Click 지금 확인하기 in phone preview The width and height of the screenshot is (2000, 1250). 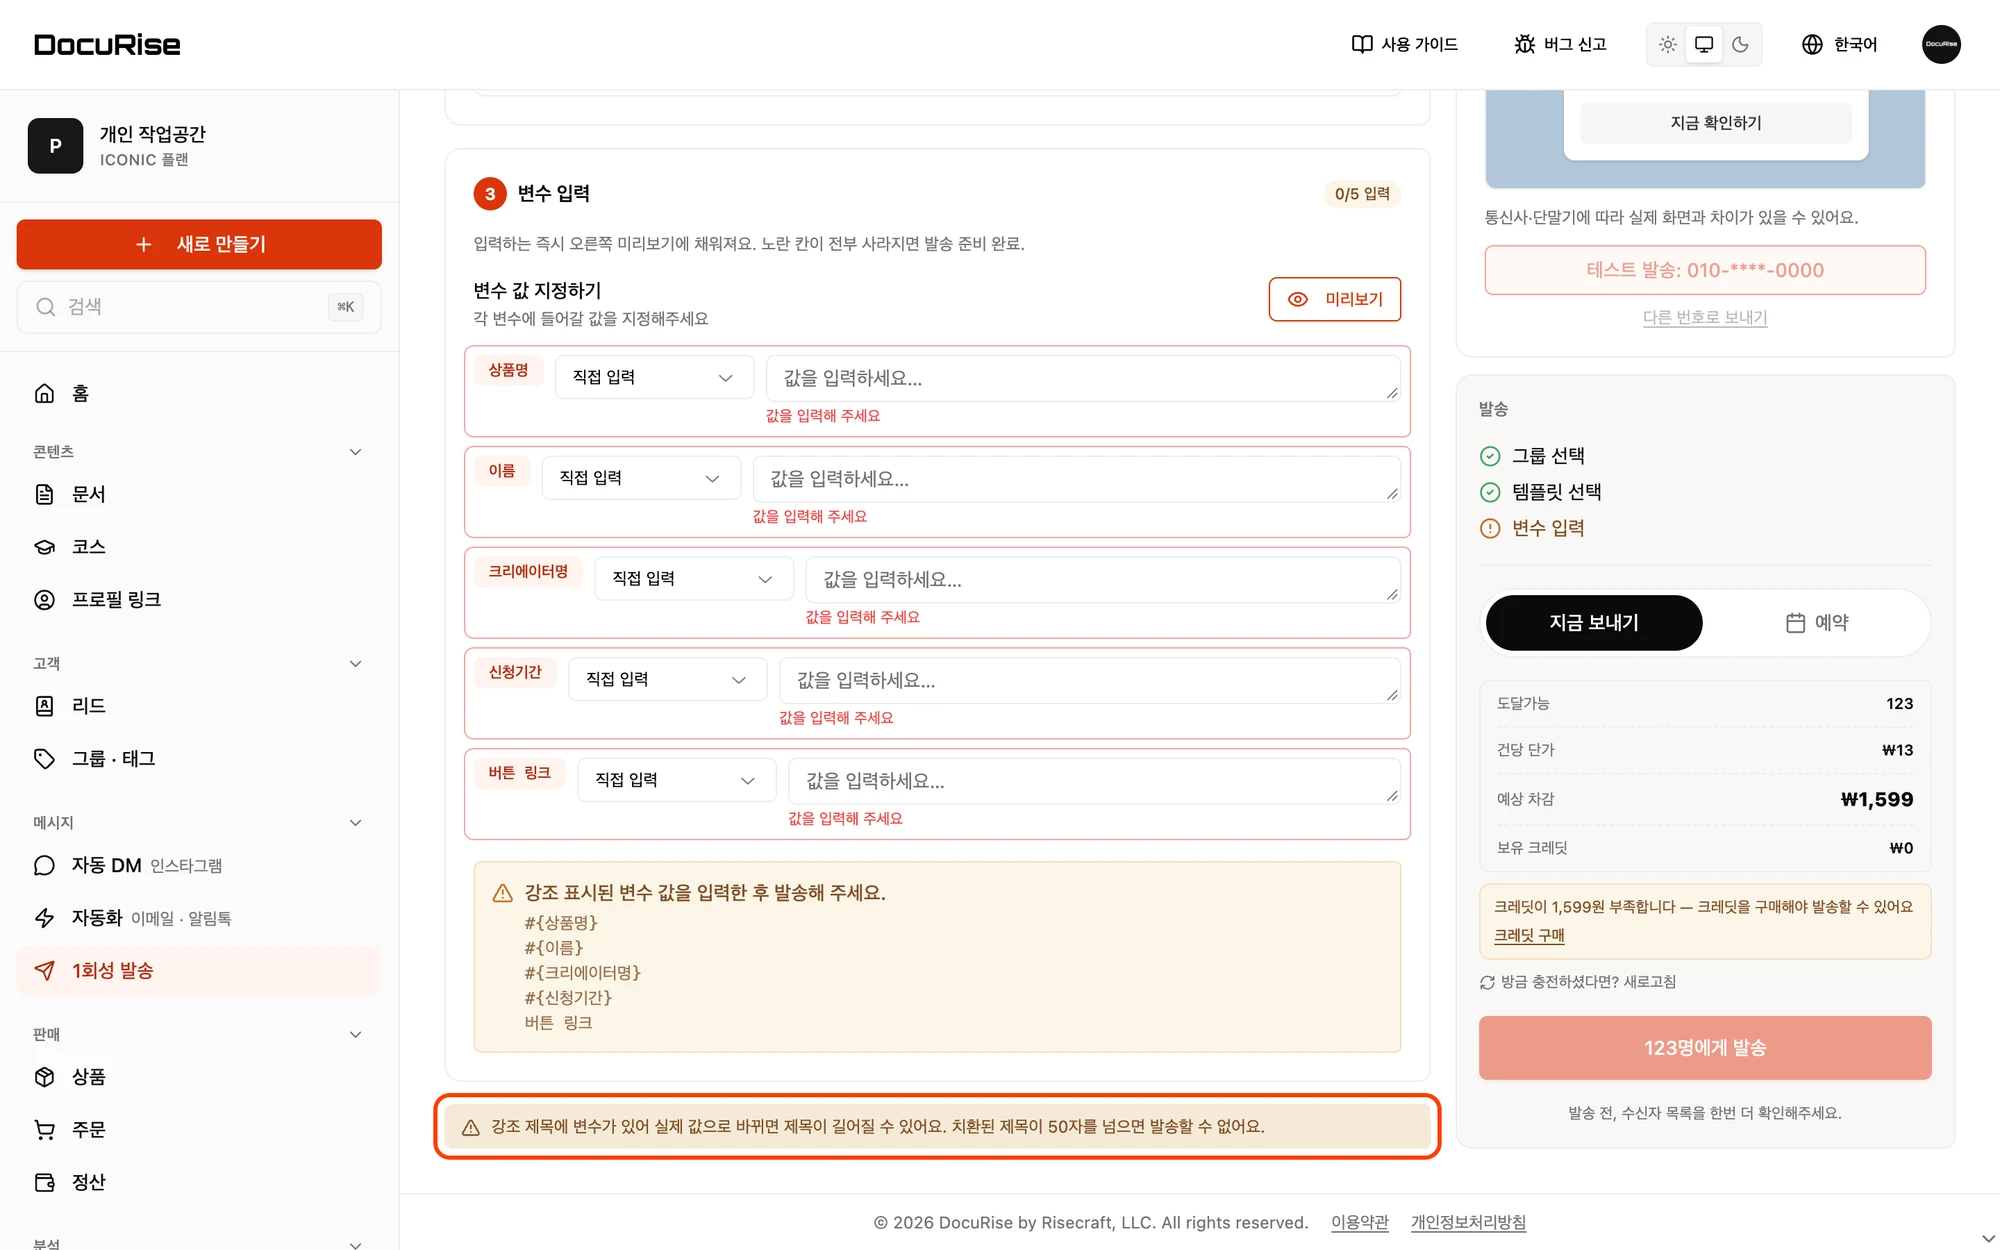pos(1716,123)
